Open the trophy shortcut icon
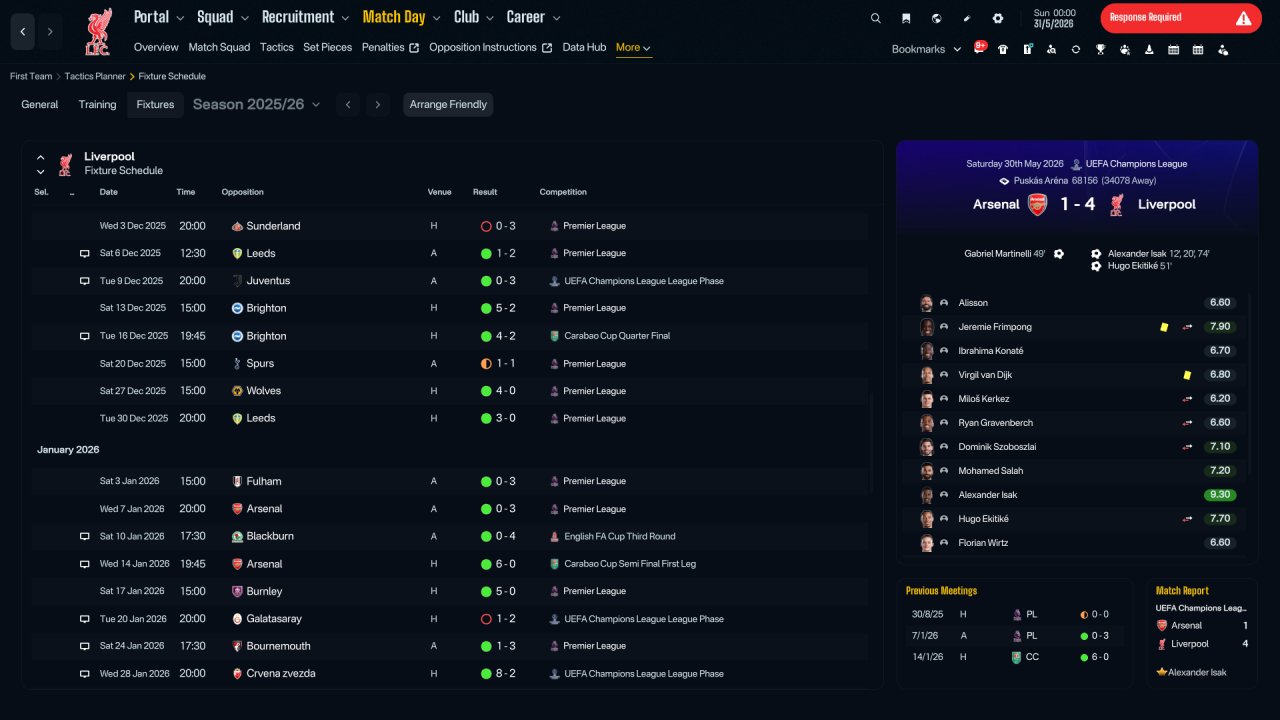The image size is (1280, 720). tap(1100, 49)
